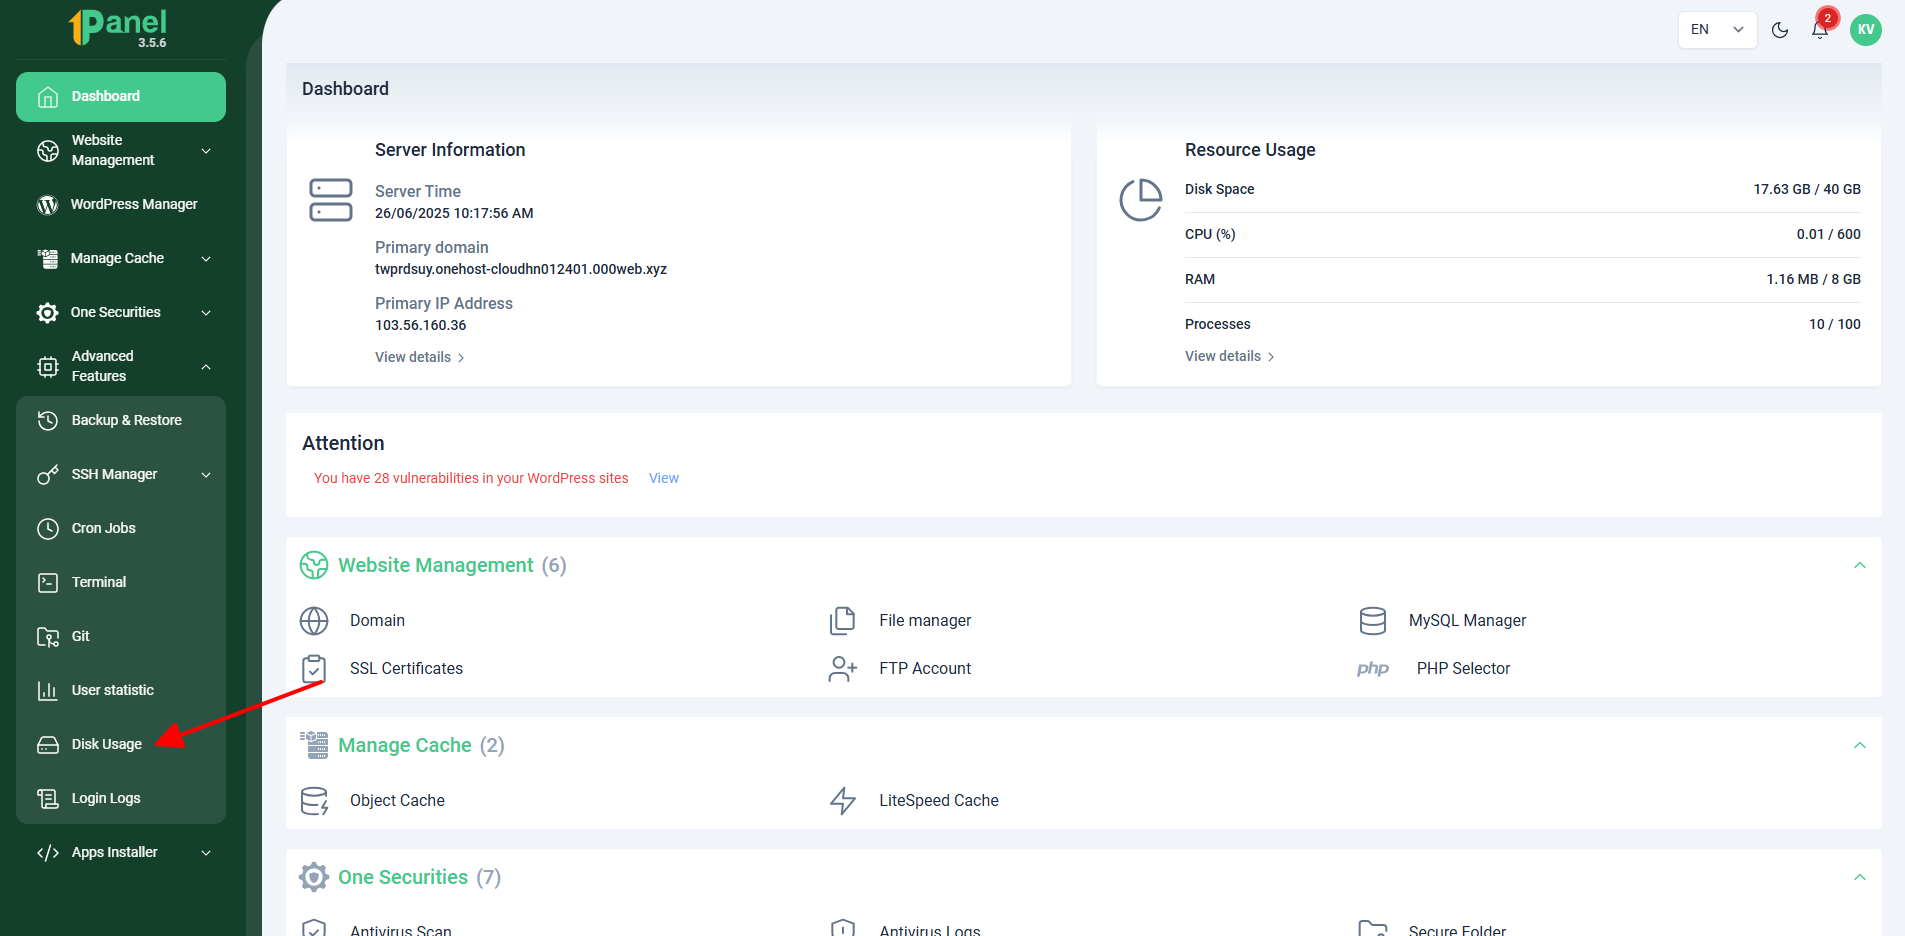View details under Server Information
The height and width of the screenshot is (936, 1905).
pos(420,358)
